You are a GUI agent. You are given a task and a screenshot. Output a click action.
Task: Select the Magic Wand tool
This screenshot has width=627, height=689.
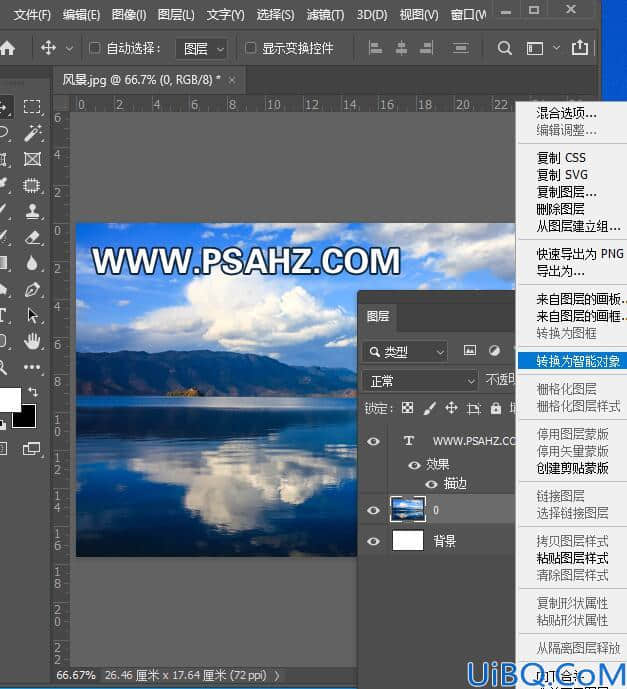[33, 133]
